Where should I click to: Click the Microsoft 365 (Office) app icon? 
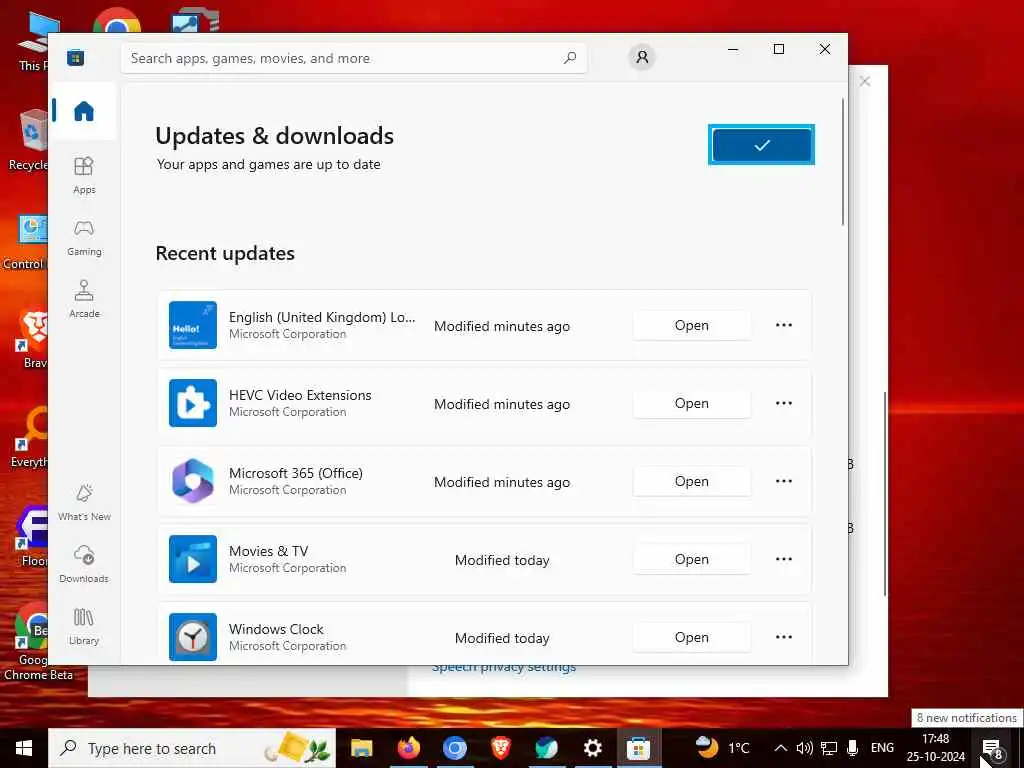coord(193,481)
